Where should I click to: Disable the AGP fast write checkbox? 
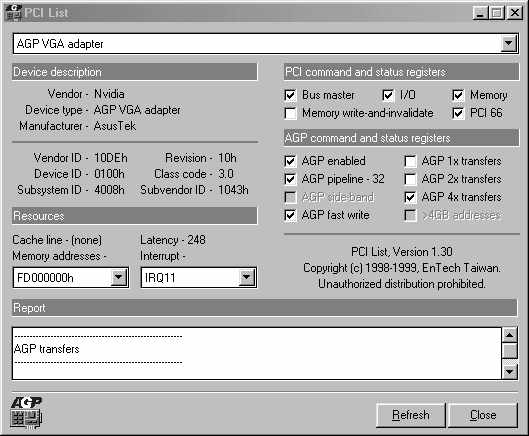tap(290, 215)
